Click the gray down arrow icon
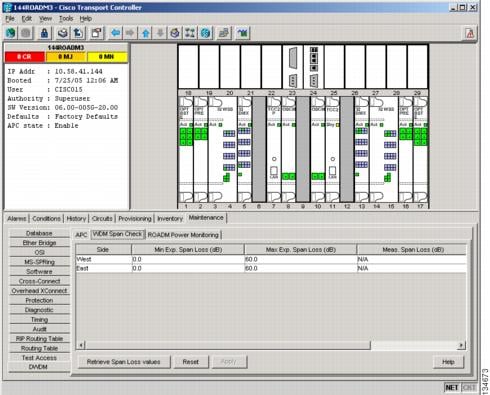Screen dimensions: 490x395 pos(160,33)
